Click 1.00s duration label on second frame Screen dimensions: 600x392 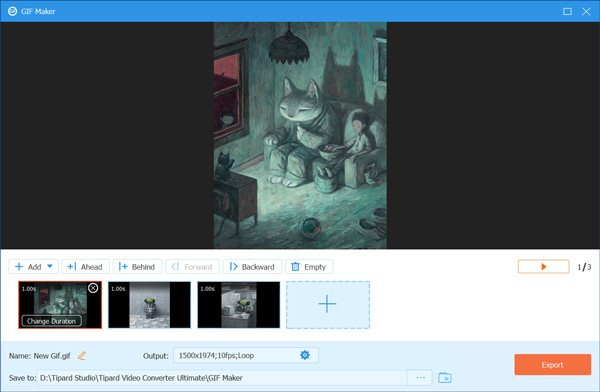click(x=118, y=289)
